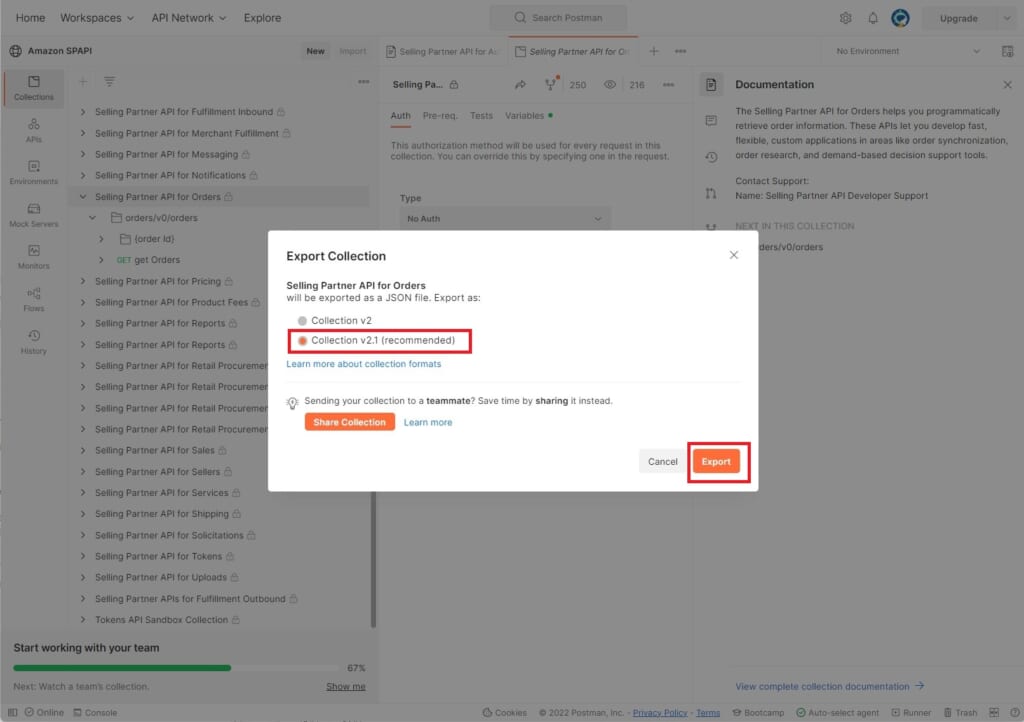Viewport: 1024px width, 722px height.
Task: Click the fork icon next to 250
Action: (x=551, y=84)
